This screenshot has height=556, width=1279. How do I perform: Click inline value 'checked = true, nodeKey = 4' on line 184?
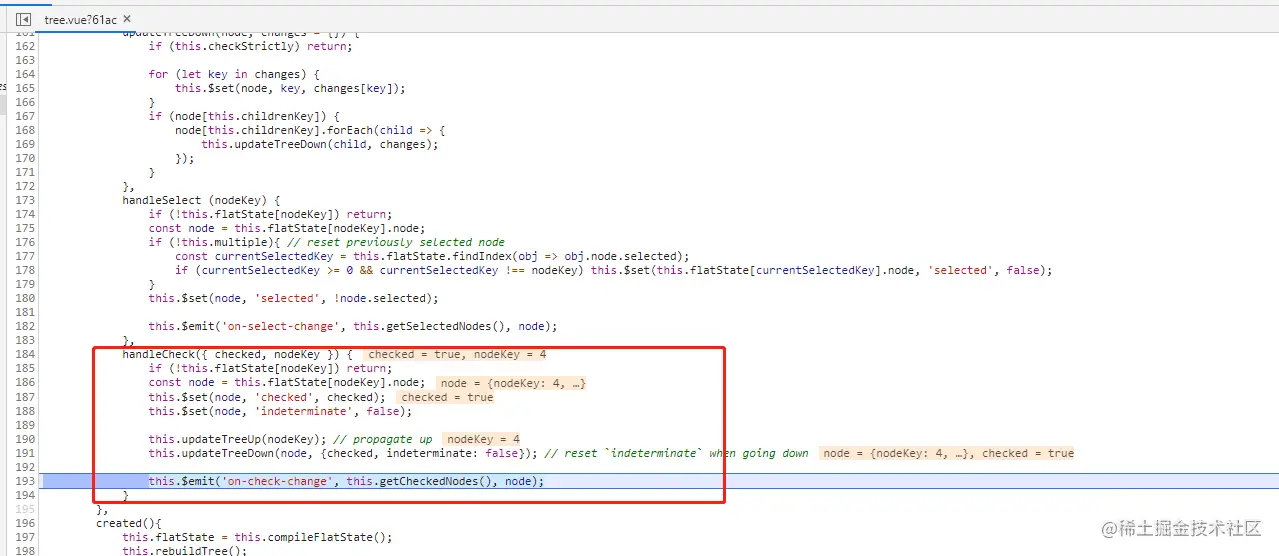[x=457, y=354]
